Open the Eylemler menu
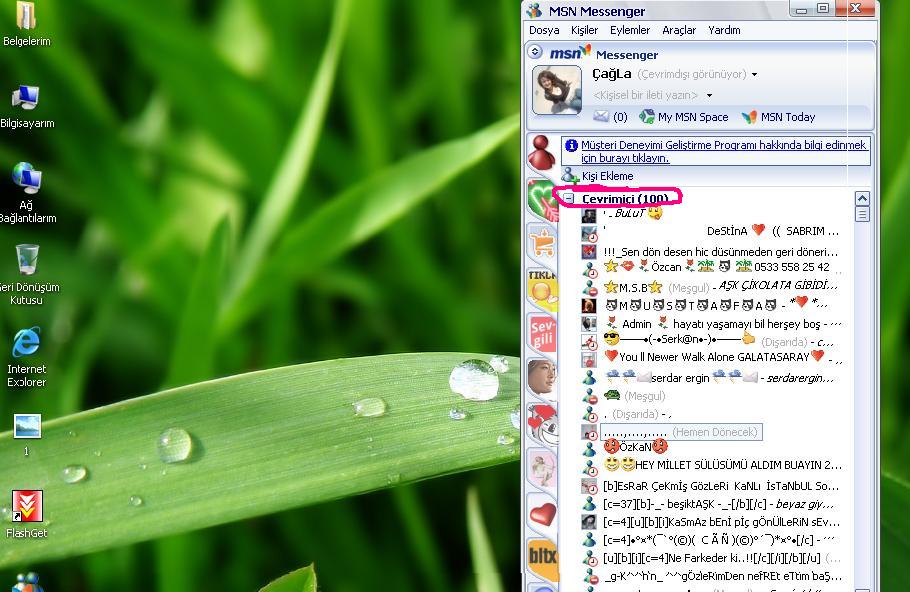 [630, 30]
